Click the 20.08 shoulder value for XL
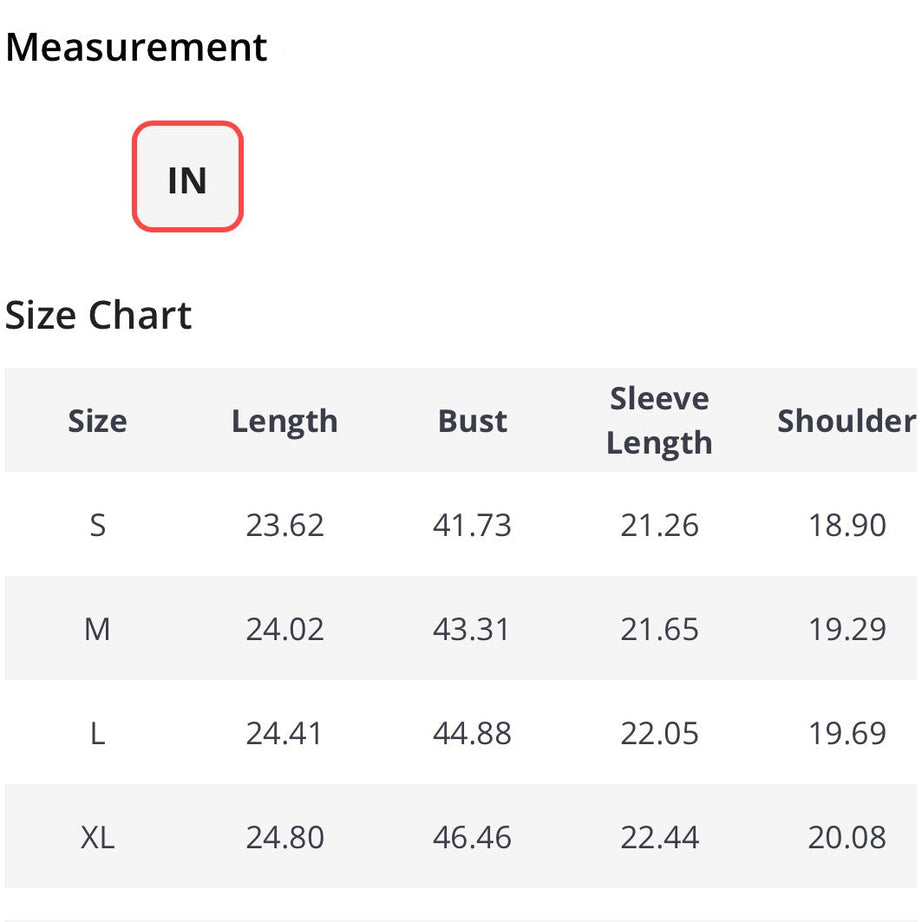This screenshot has width=922, height=922. (x=847, y=837)
